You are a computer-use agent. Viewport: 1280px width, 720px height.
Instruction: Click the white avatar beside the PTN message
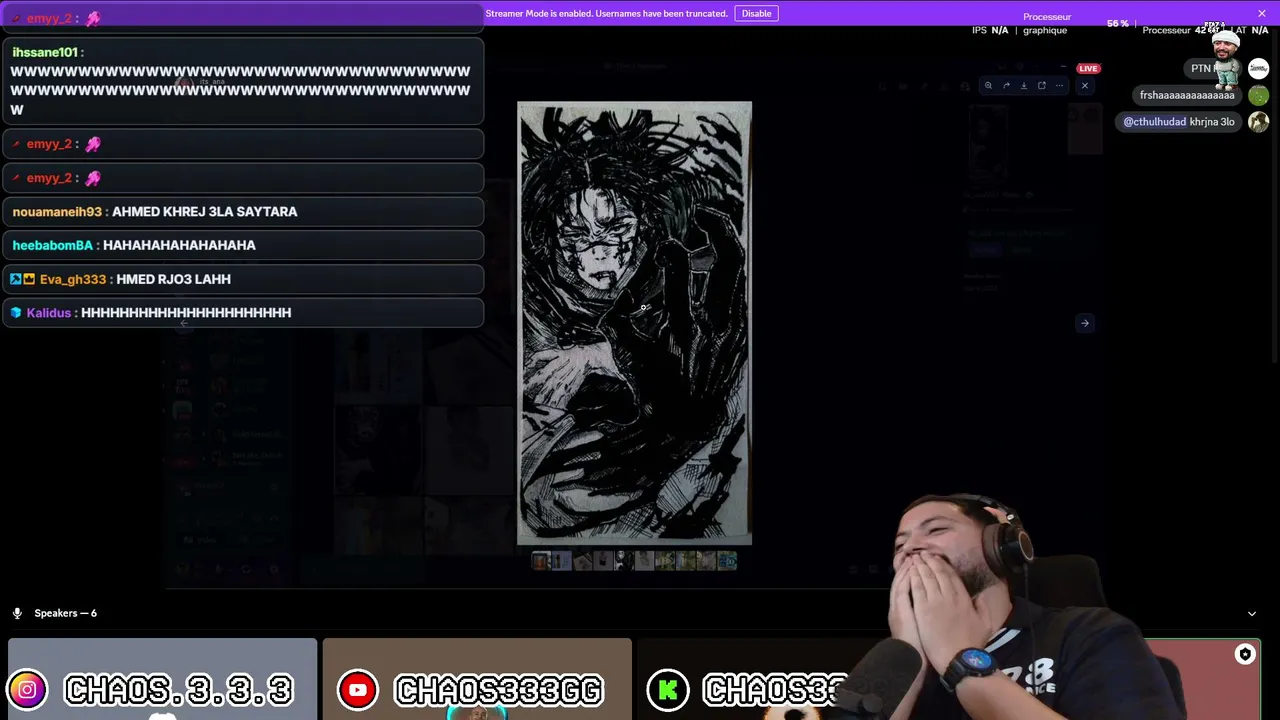[x=1258, y=69]
